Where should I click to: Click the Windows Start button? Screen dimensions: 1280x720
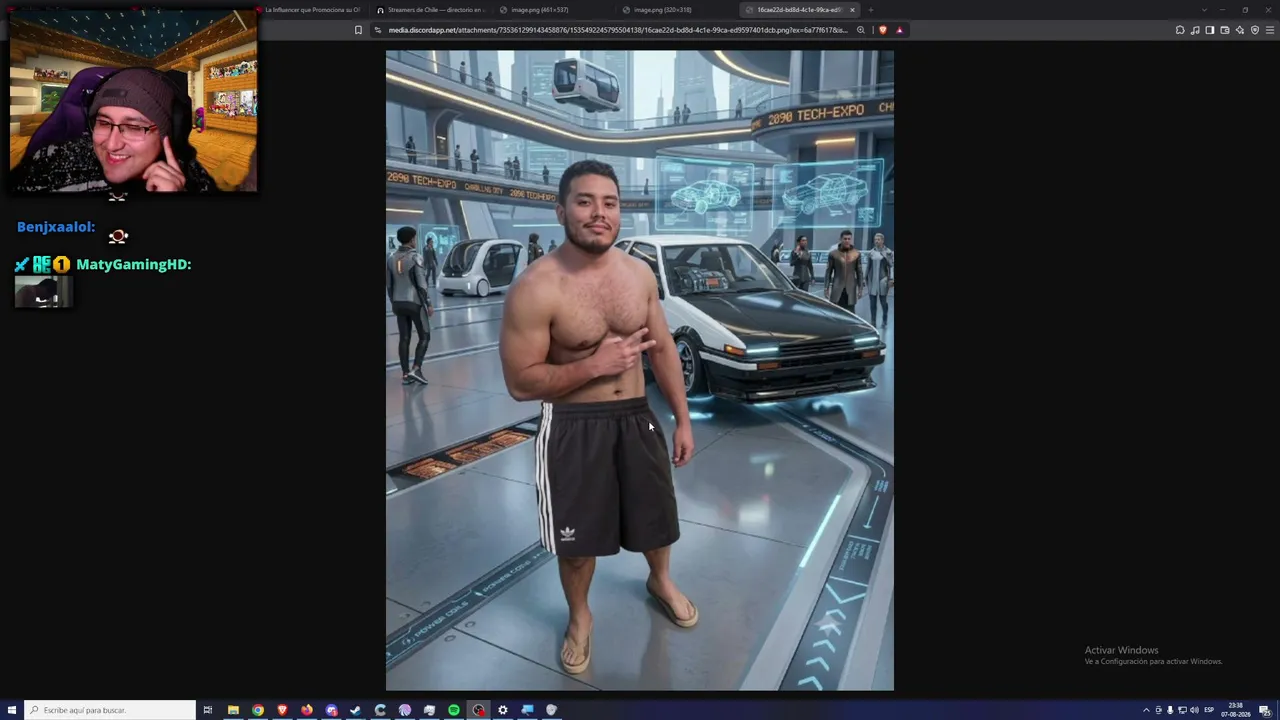tap(12, 710)
